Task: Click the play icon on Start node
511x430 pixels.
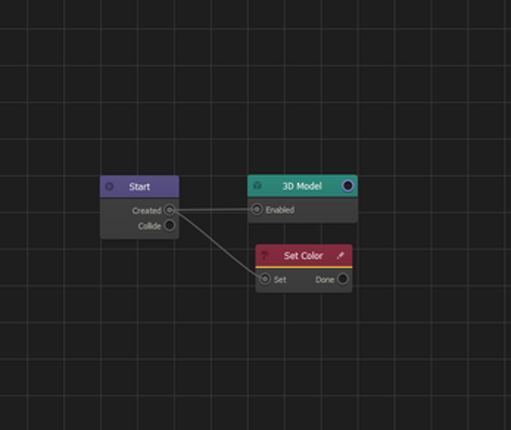Action: coord(109,187)
